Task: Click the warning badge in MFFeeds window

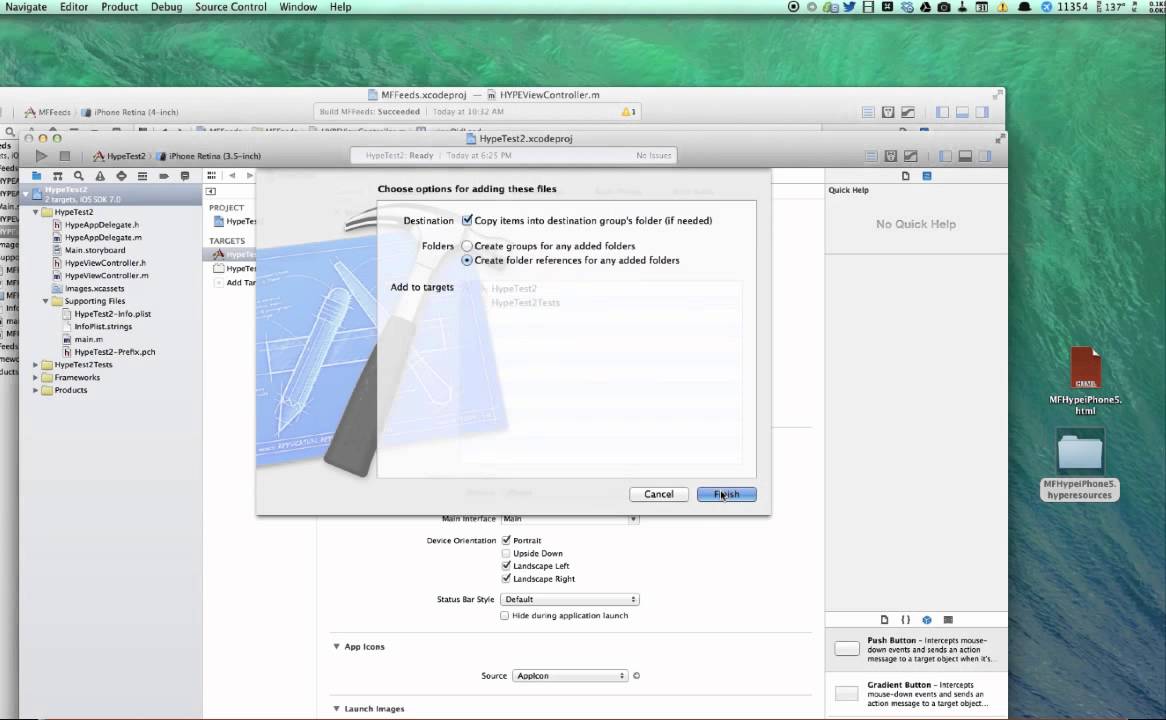Action: [628, 112]
